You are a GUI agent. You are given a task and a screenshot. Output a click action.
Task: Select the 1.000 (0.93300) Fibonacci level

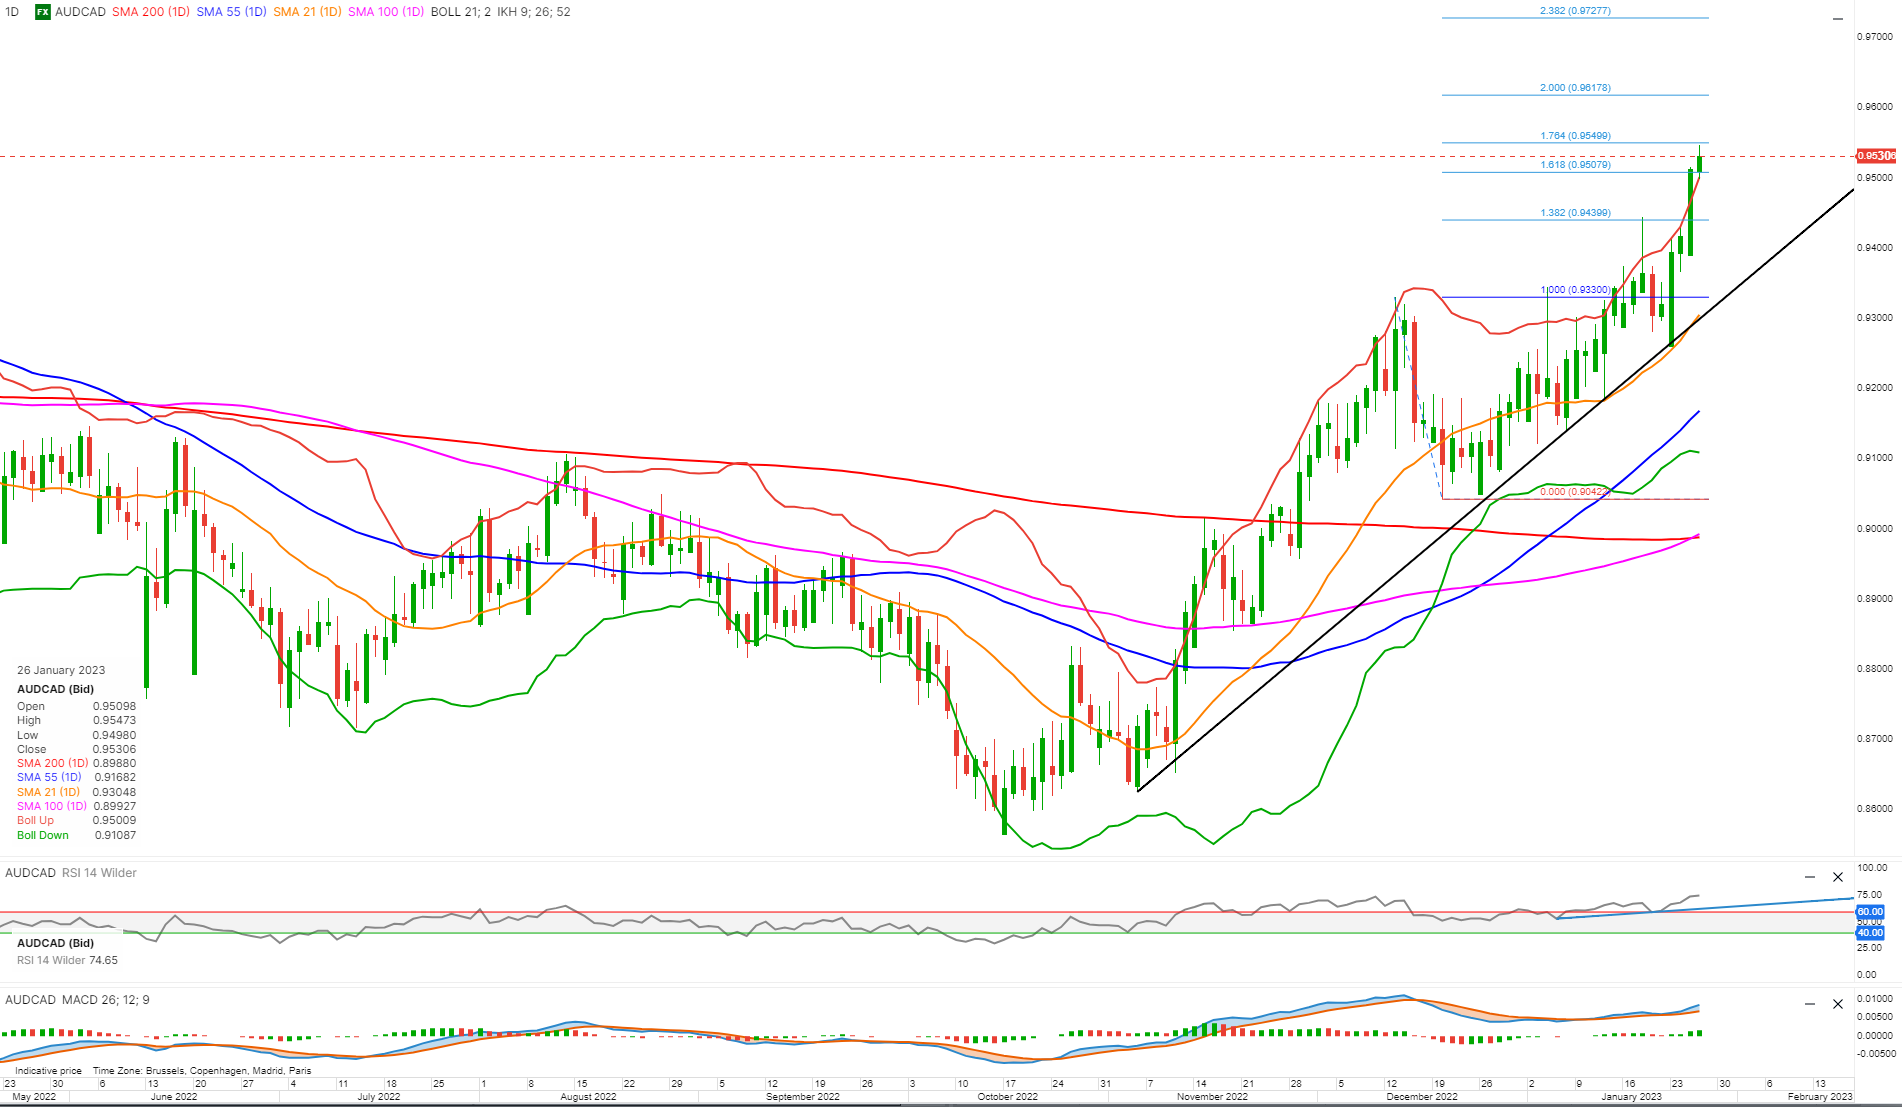(1575, 289)
